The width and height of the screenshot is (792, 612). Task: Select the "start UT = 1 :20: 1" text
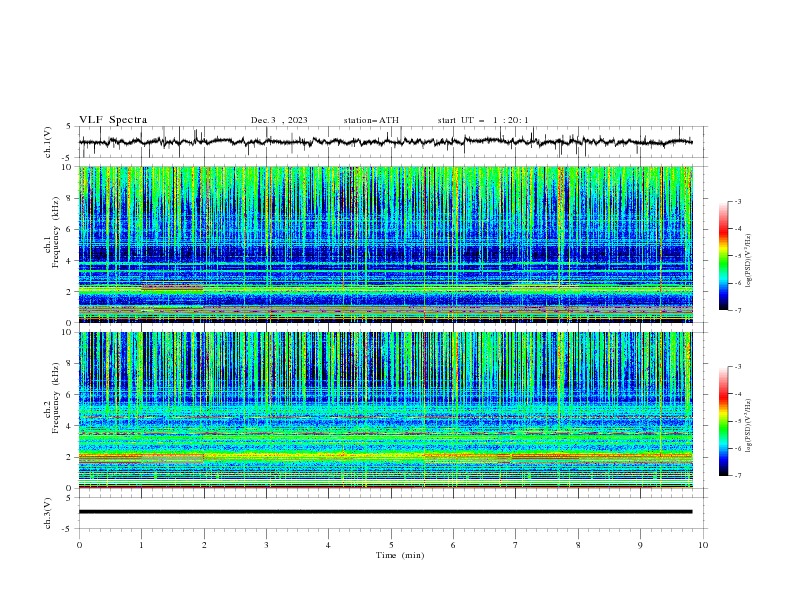tap(483, 120)
